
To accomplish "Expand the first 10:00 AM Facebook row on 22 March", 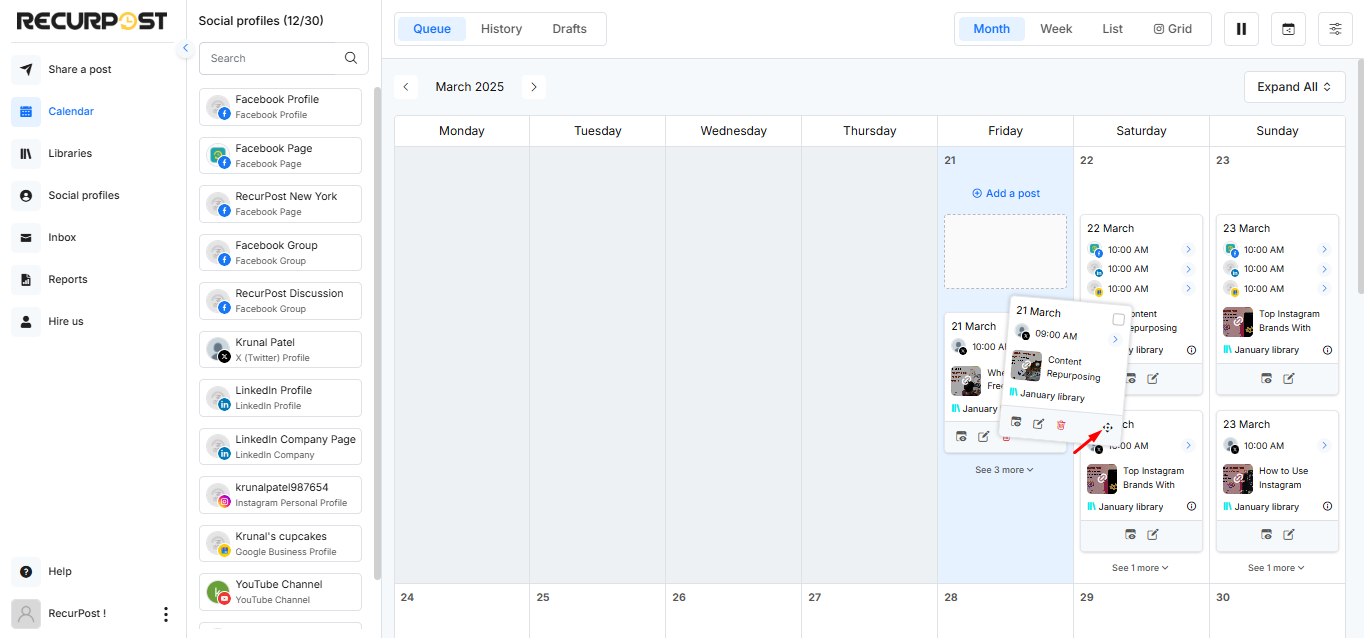I will [x=1188, y=250].
